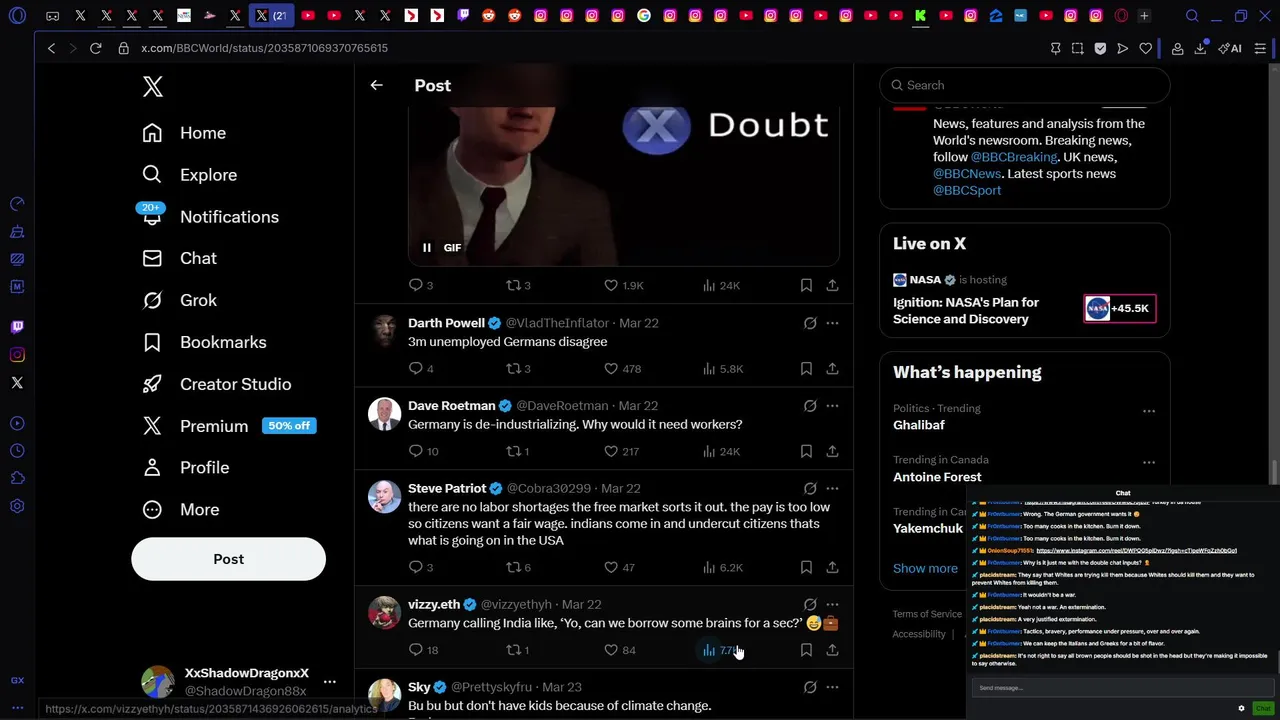The width and height of the screenshot is (1280, 720).
Task: Open More options in sidebar
Action: (x=181, y=510)
